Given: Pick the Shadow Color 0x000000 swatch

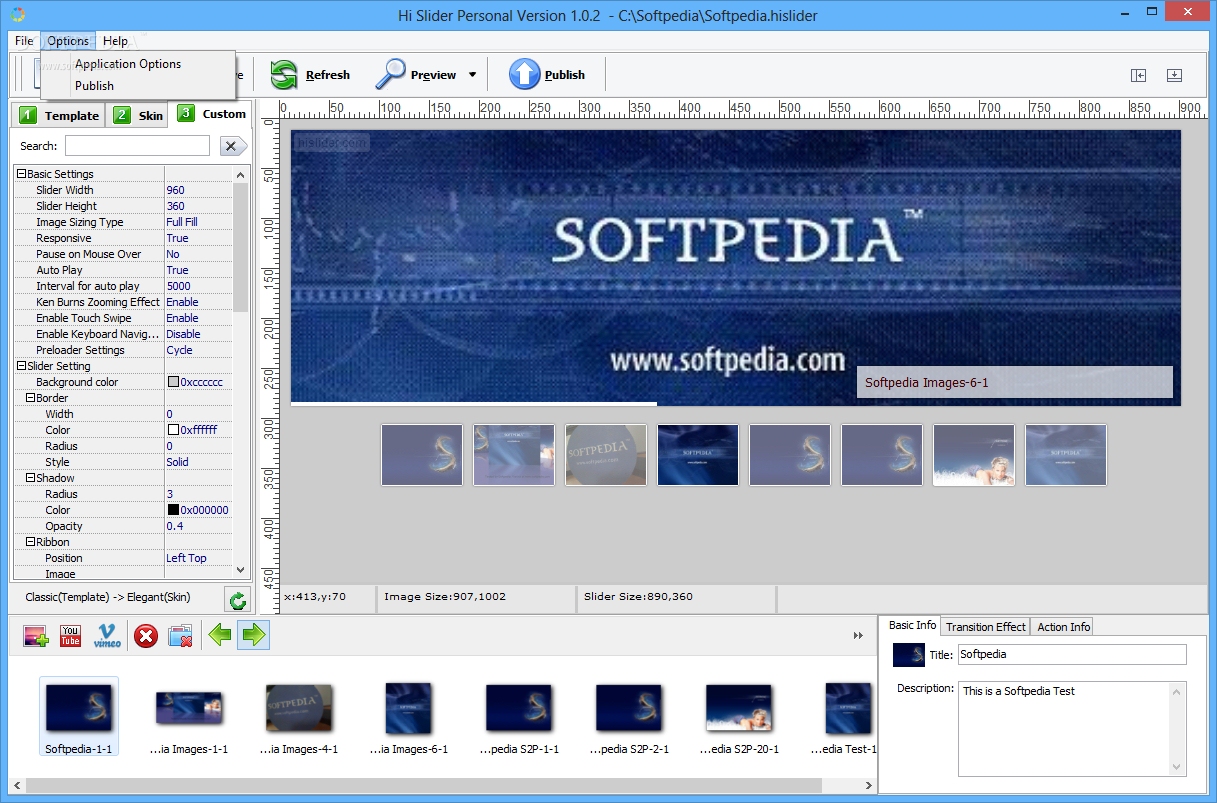Looking at the screenshot, I should pyautogui.click(x=174, y=510).
